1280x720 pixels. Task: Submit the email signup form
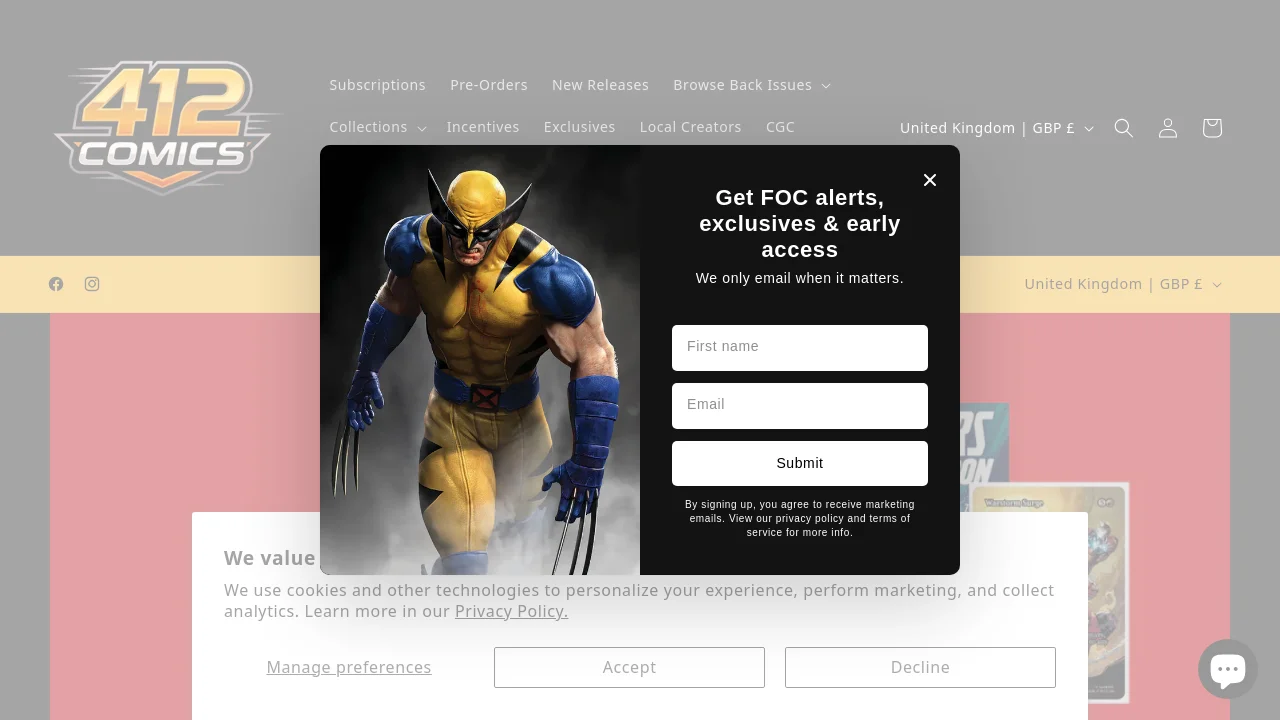point(799,463)
